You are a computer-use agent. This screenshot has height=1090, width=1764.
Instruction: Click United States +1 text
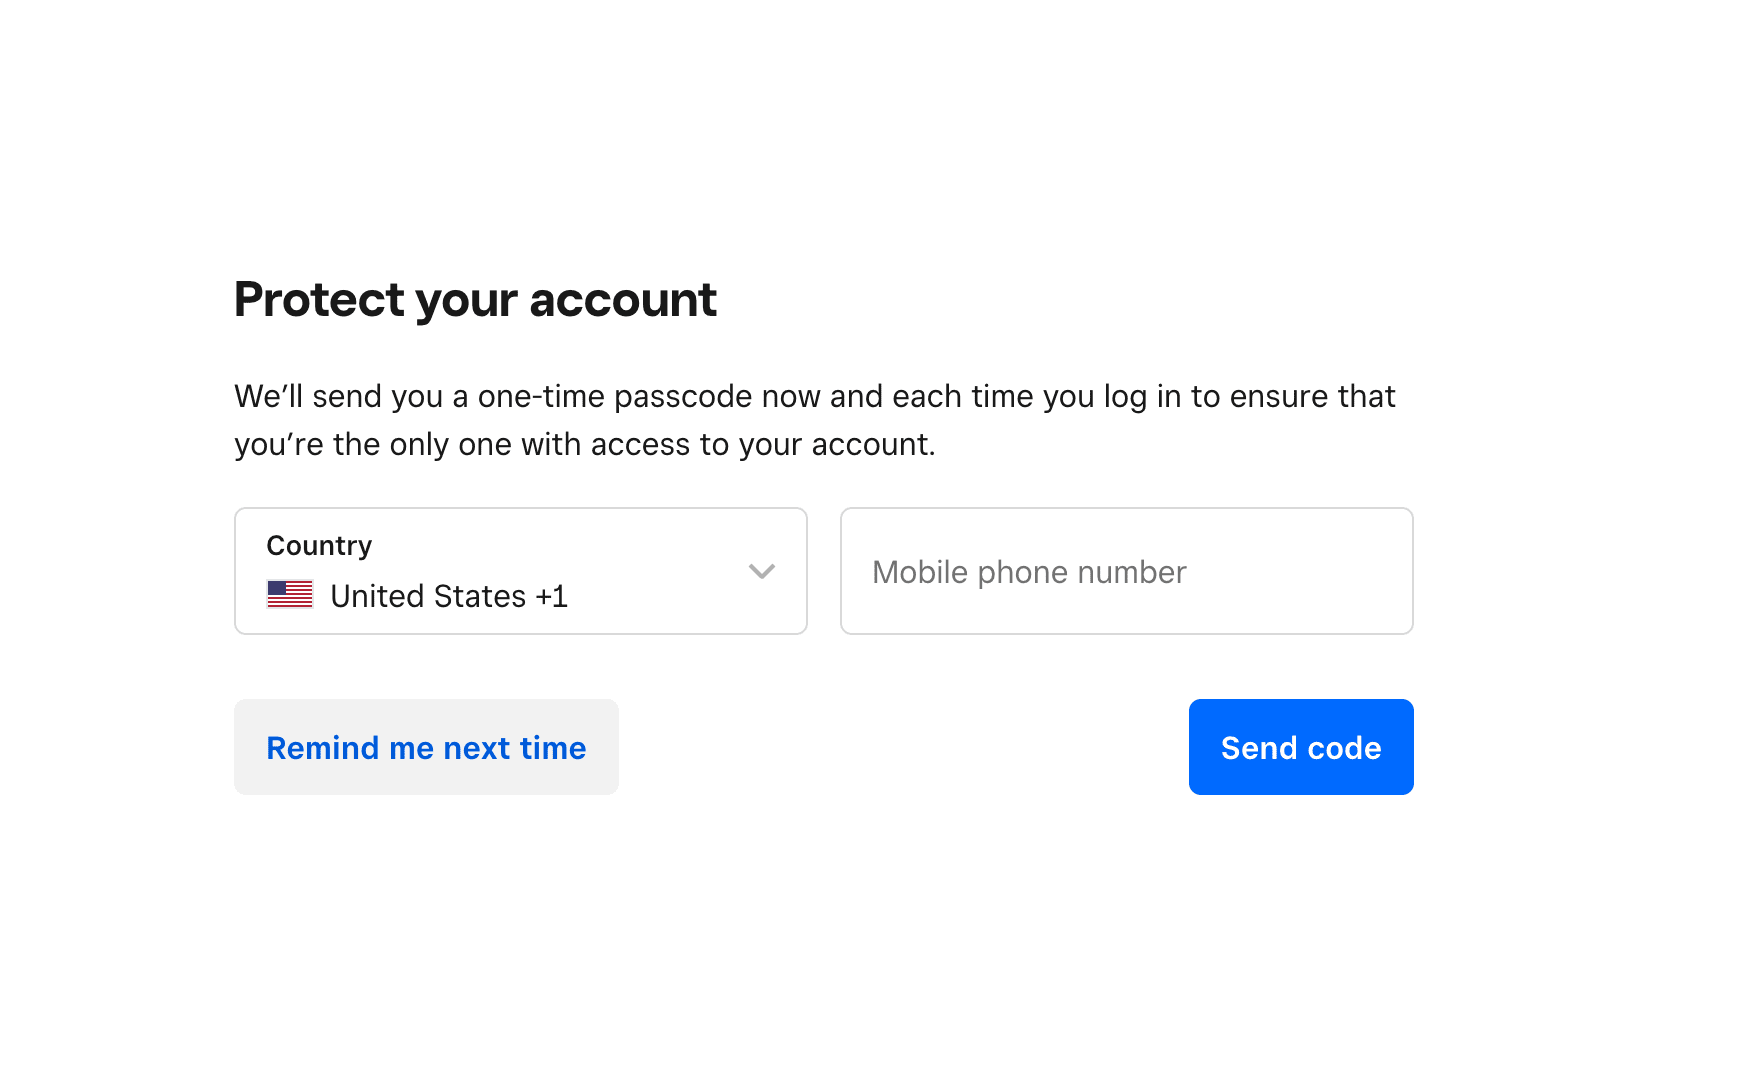coord(449,595)
